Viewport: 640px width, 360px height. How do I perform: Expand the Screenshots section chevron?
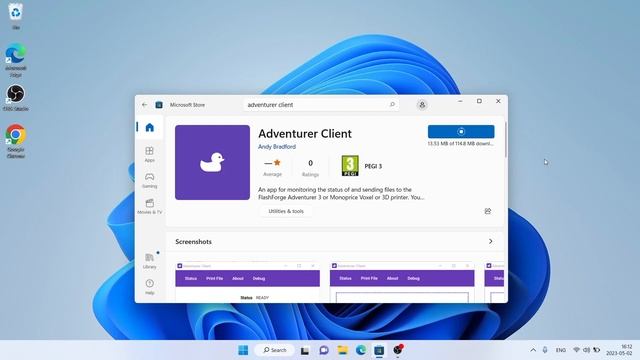click(491, 241)
